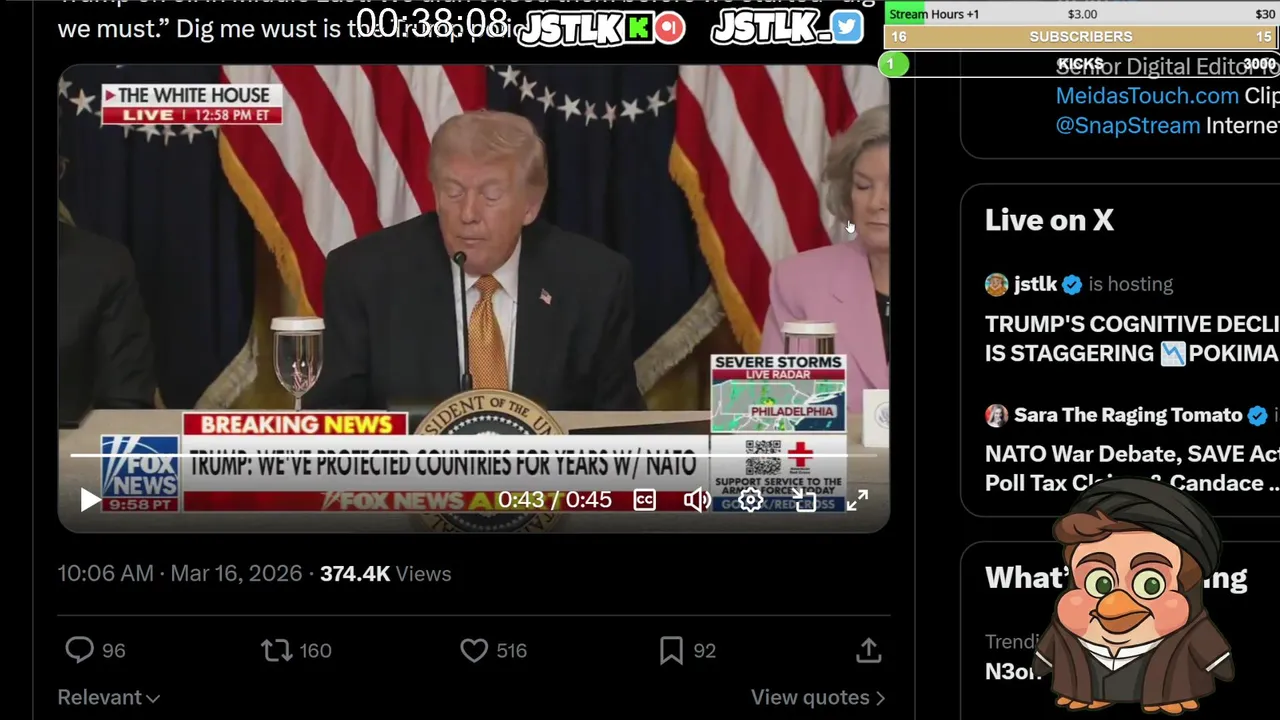Screen dimensions: 1280x720
Task: Play the embedded video
Action: 90,500
